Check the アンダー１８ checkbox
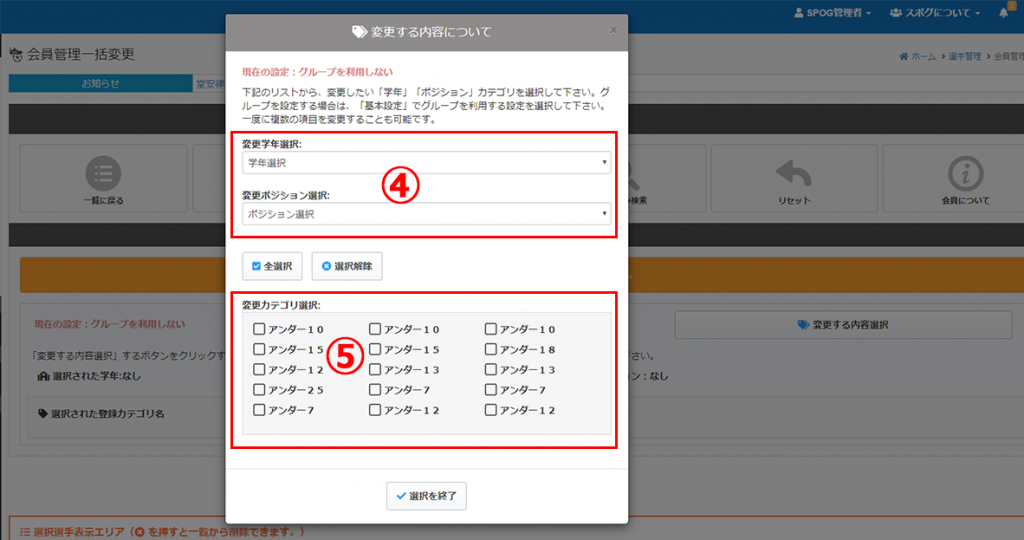This screenshot has width=1024, height=540. tap(491, 349)
